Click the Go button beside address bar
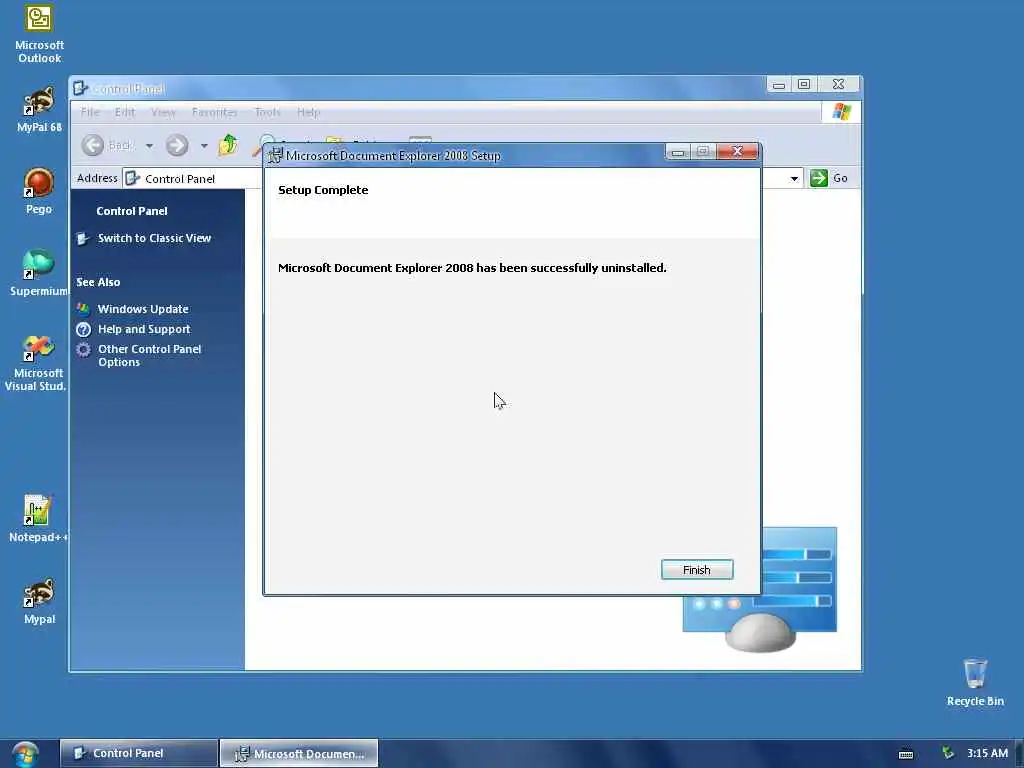Screen dimensions: 1024x768 tap(829, 178)
